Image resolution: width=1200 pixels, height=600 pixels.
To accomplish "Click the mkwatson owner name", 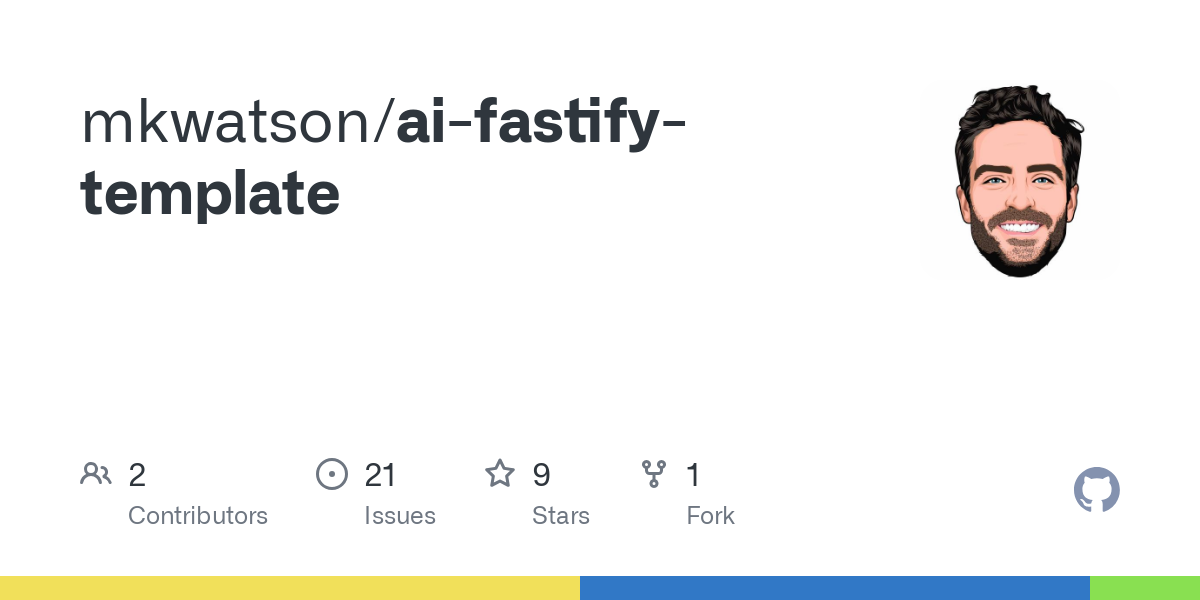I will (230, 121).
